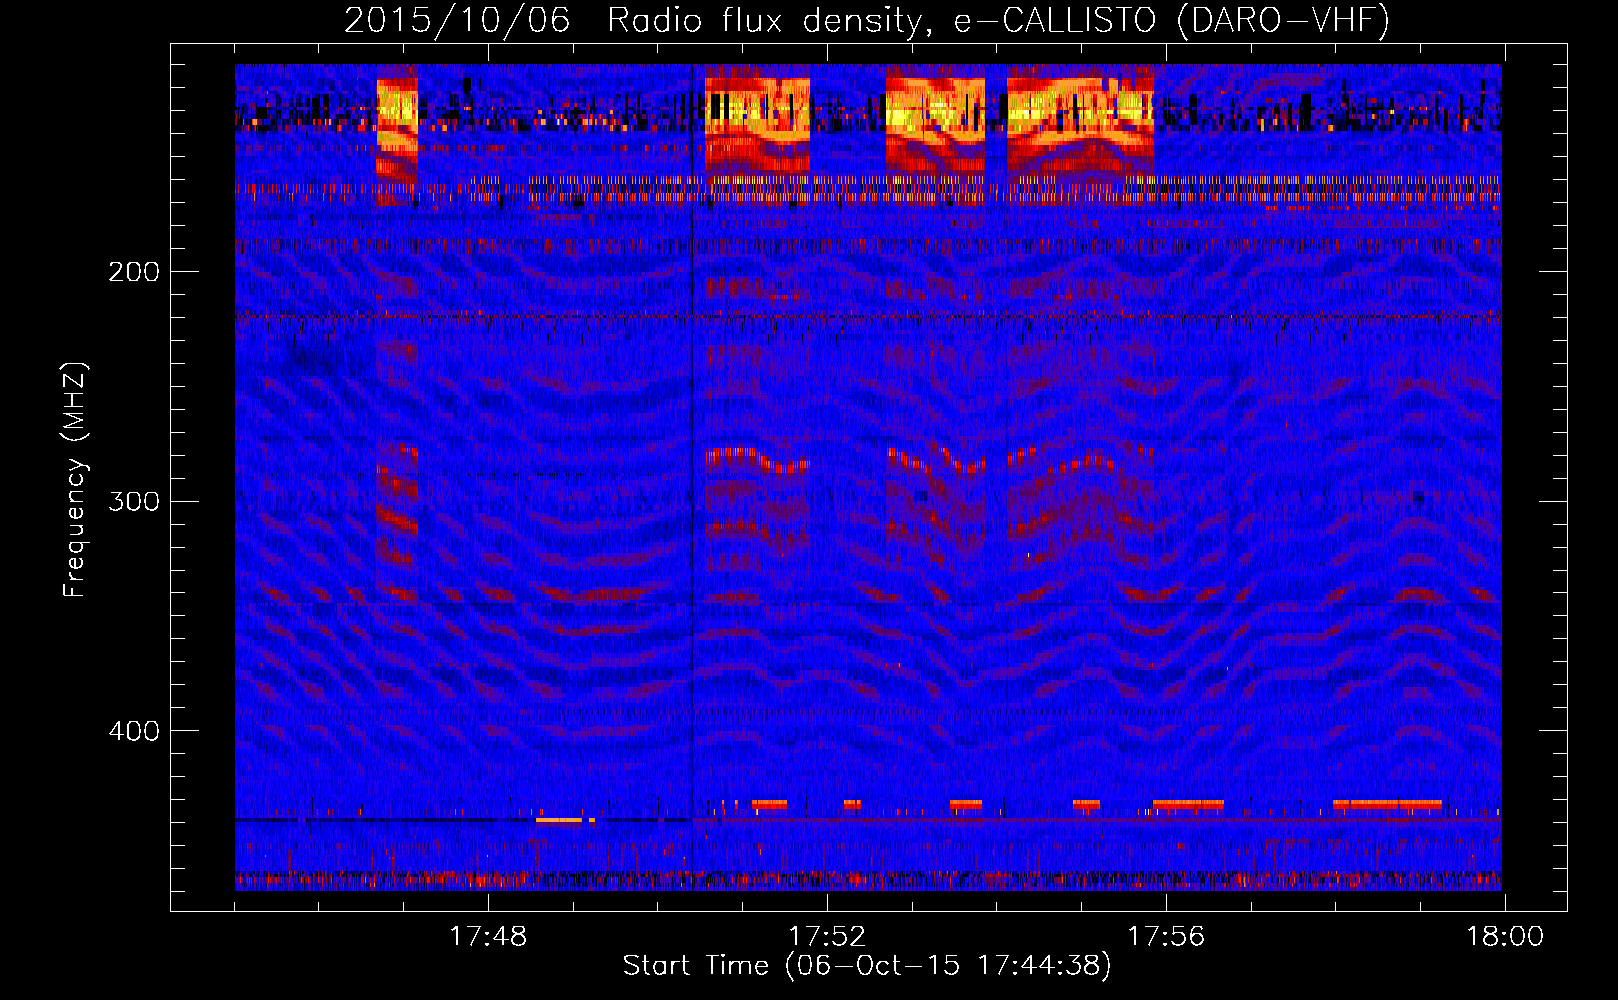Click the 17:52 time tick label
This screenshot has width=1618, height=1000.
coord(827,937)
